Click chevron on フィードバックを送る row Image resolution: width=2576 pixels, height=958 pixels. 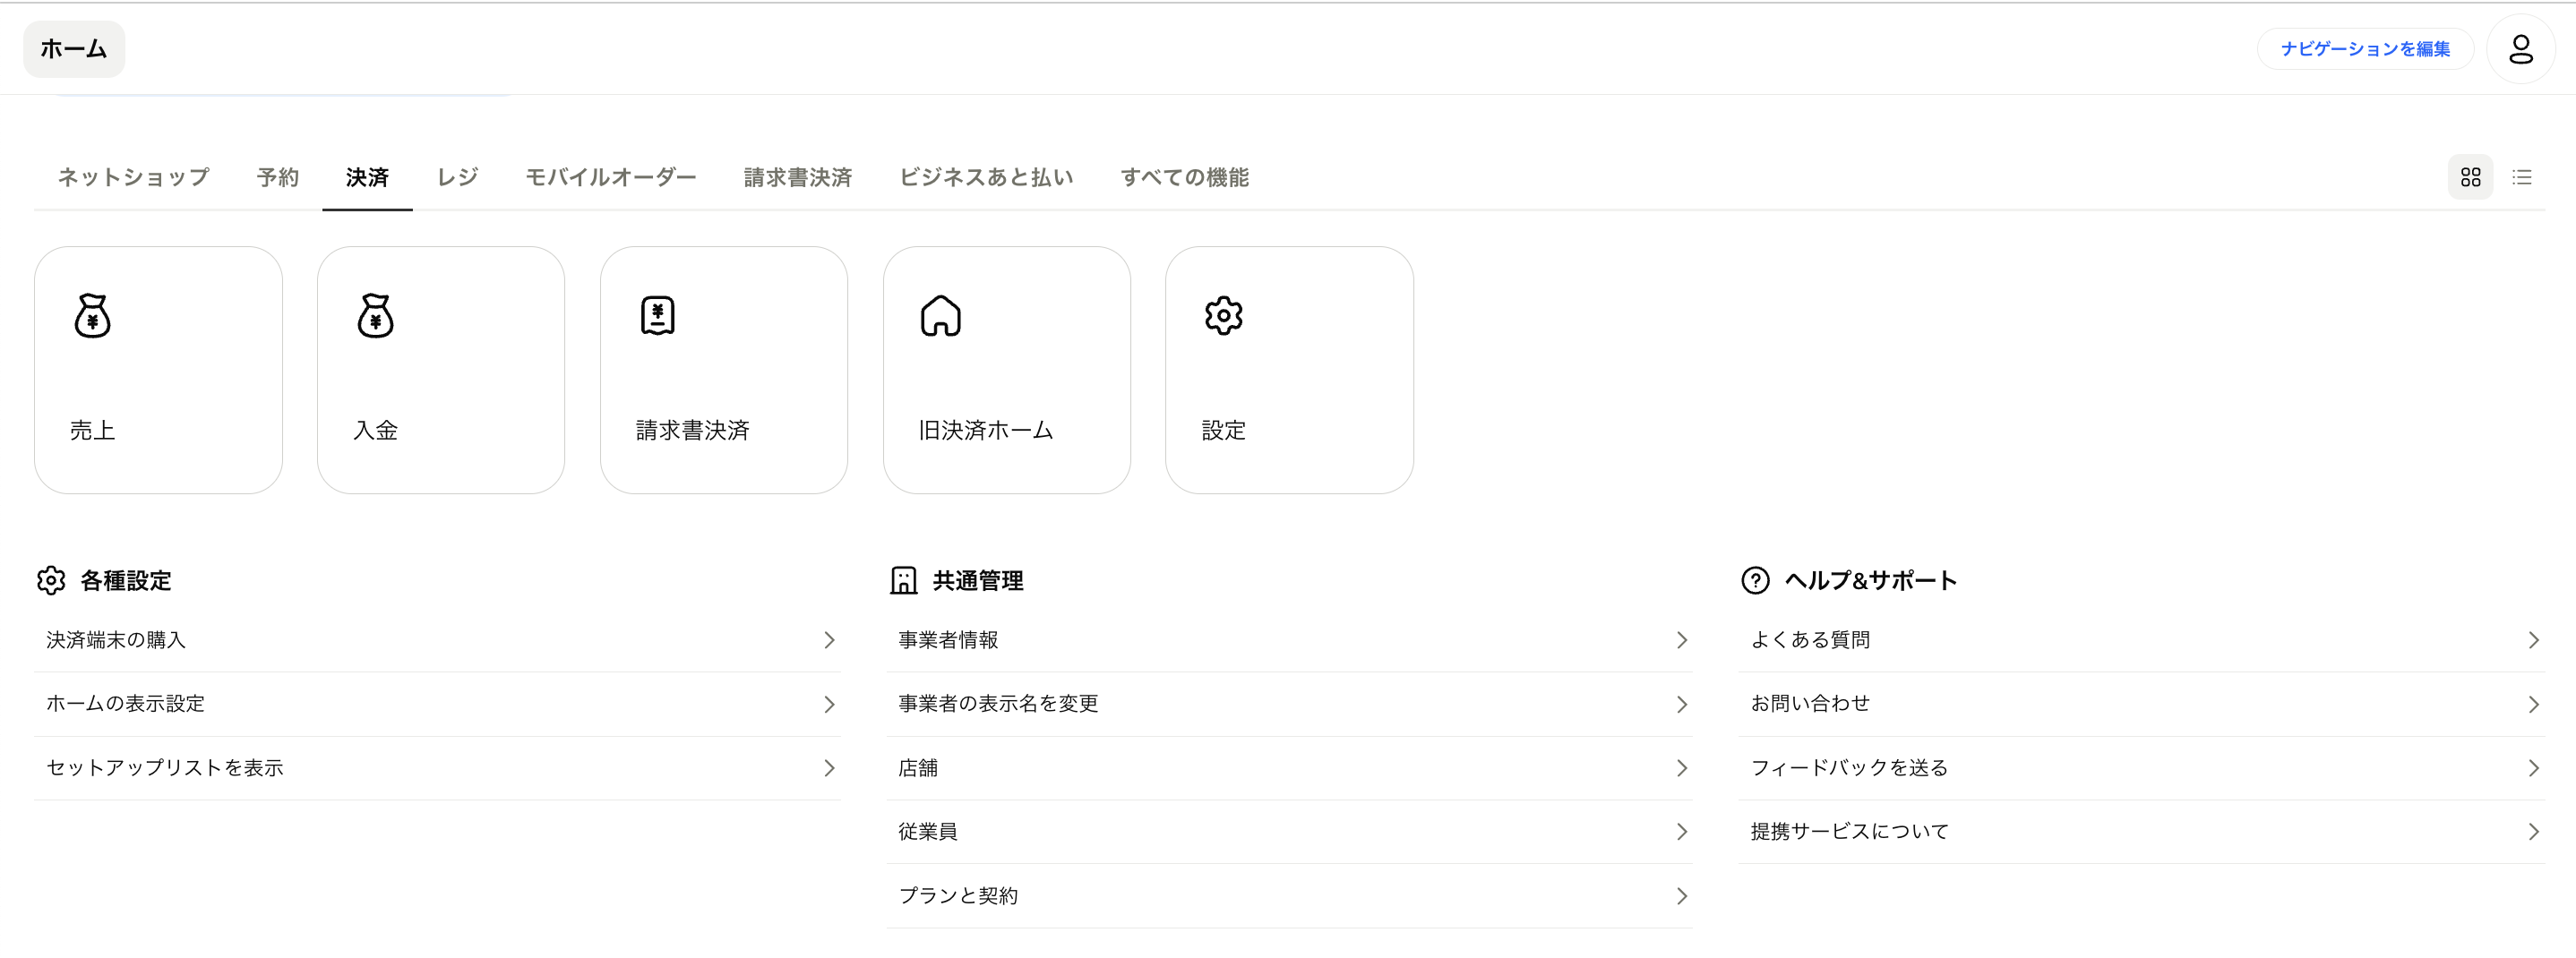pyautogui.click(x=2533, y=768)
